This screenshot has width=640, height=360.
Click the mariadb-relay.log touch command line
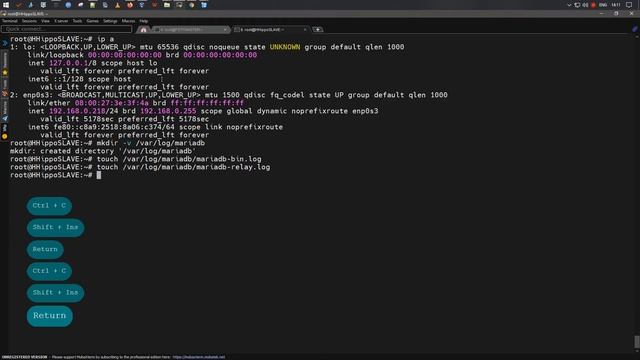point(140,167)
